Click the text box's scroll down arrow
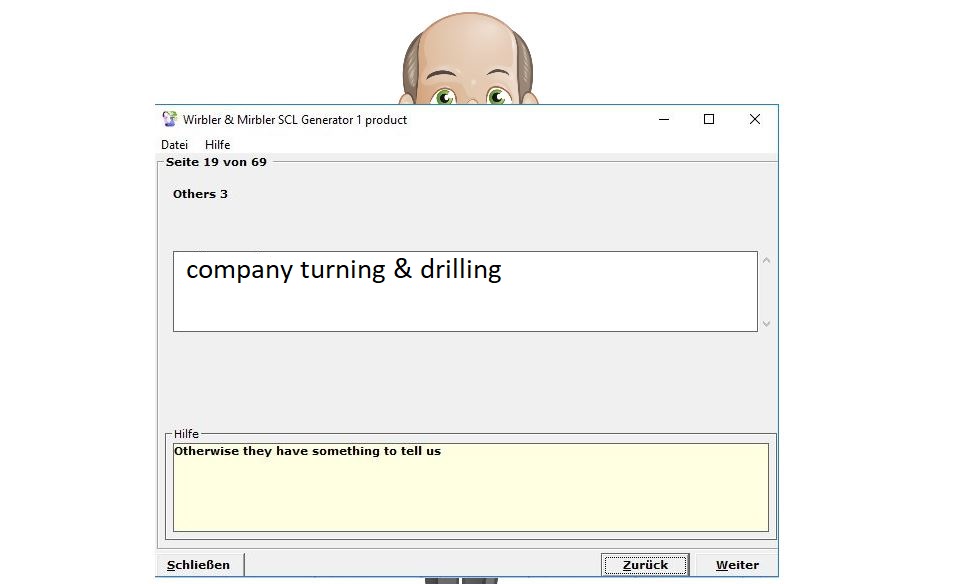 pos(767,323)
